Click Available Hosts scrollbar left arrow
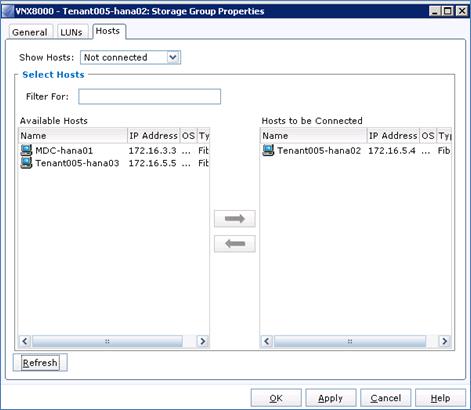The width and height of the screenshot is (471, 410). pos(25,341)
